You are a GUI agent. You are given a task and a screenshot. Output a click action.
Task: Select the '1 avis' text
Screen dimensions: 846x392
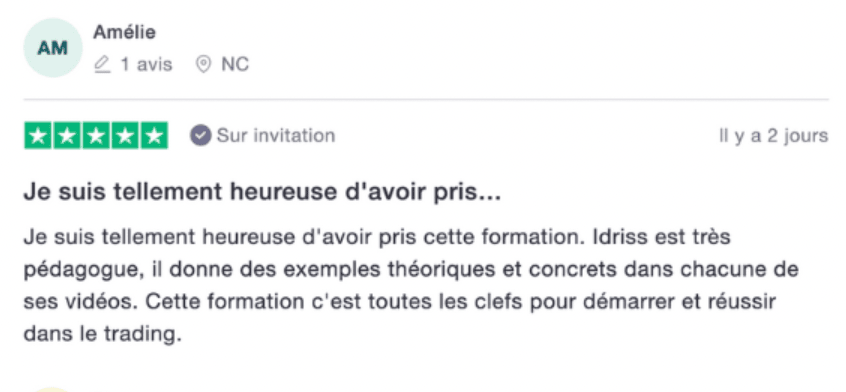click(146, 65)
